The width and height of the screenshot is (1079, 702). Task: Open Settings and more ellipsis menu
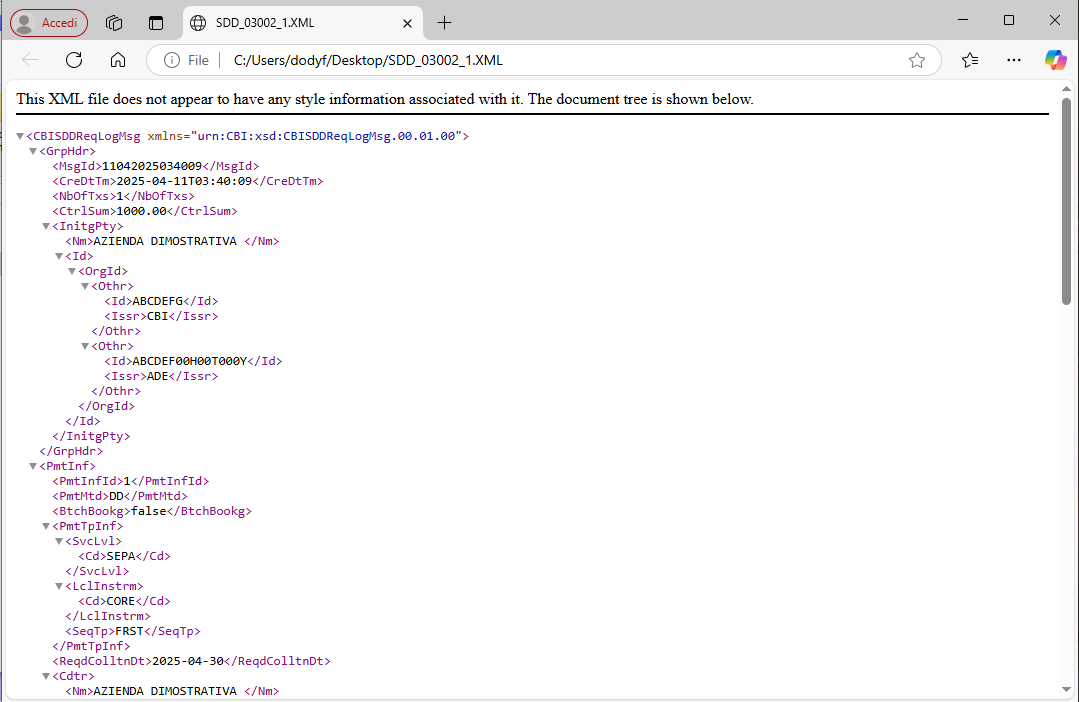(x=1013, y=60)
